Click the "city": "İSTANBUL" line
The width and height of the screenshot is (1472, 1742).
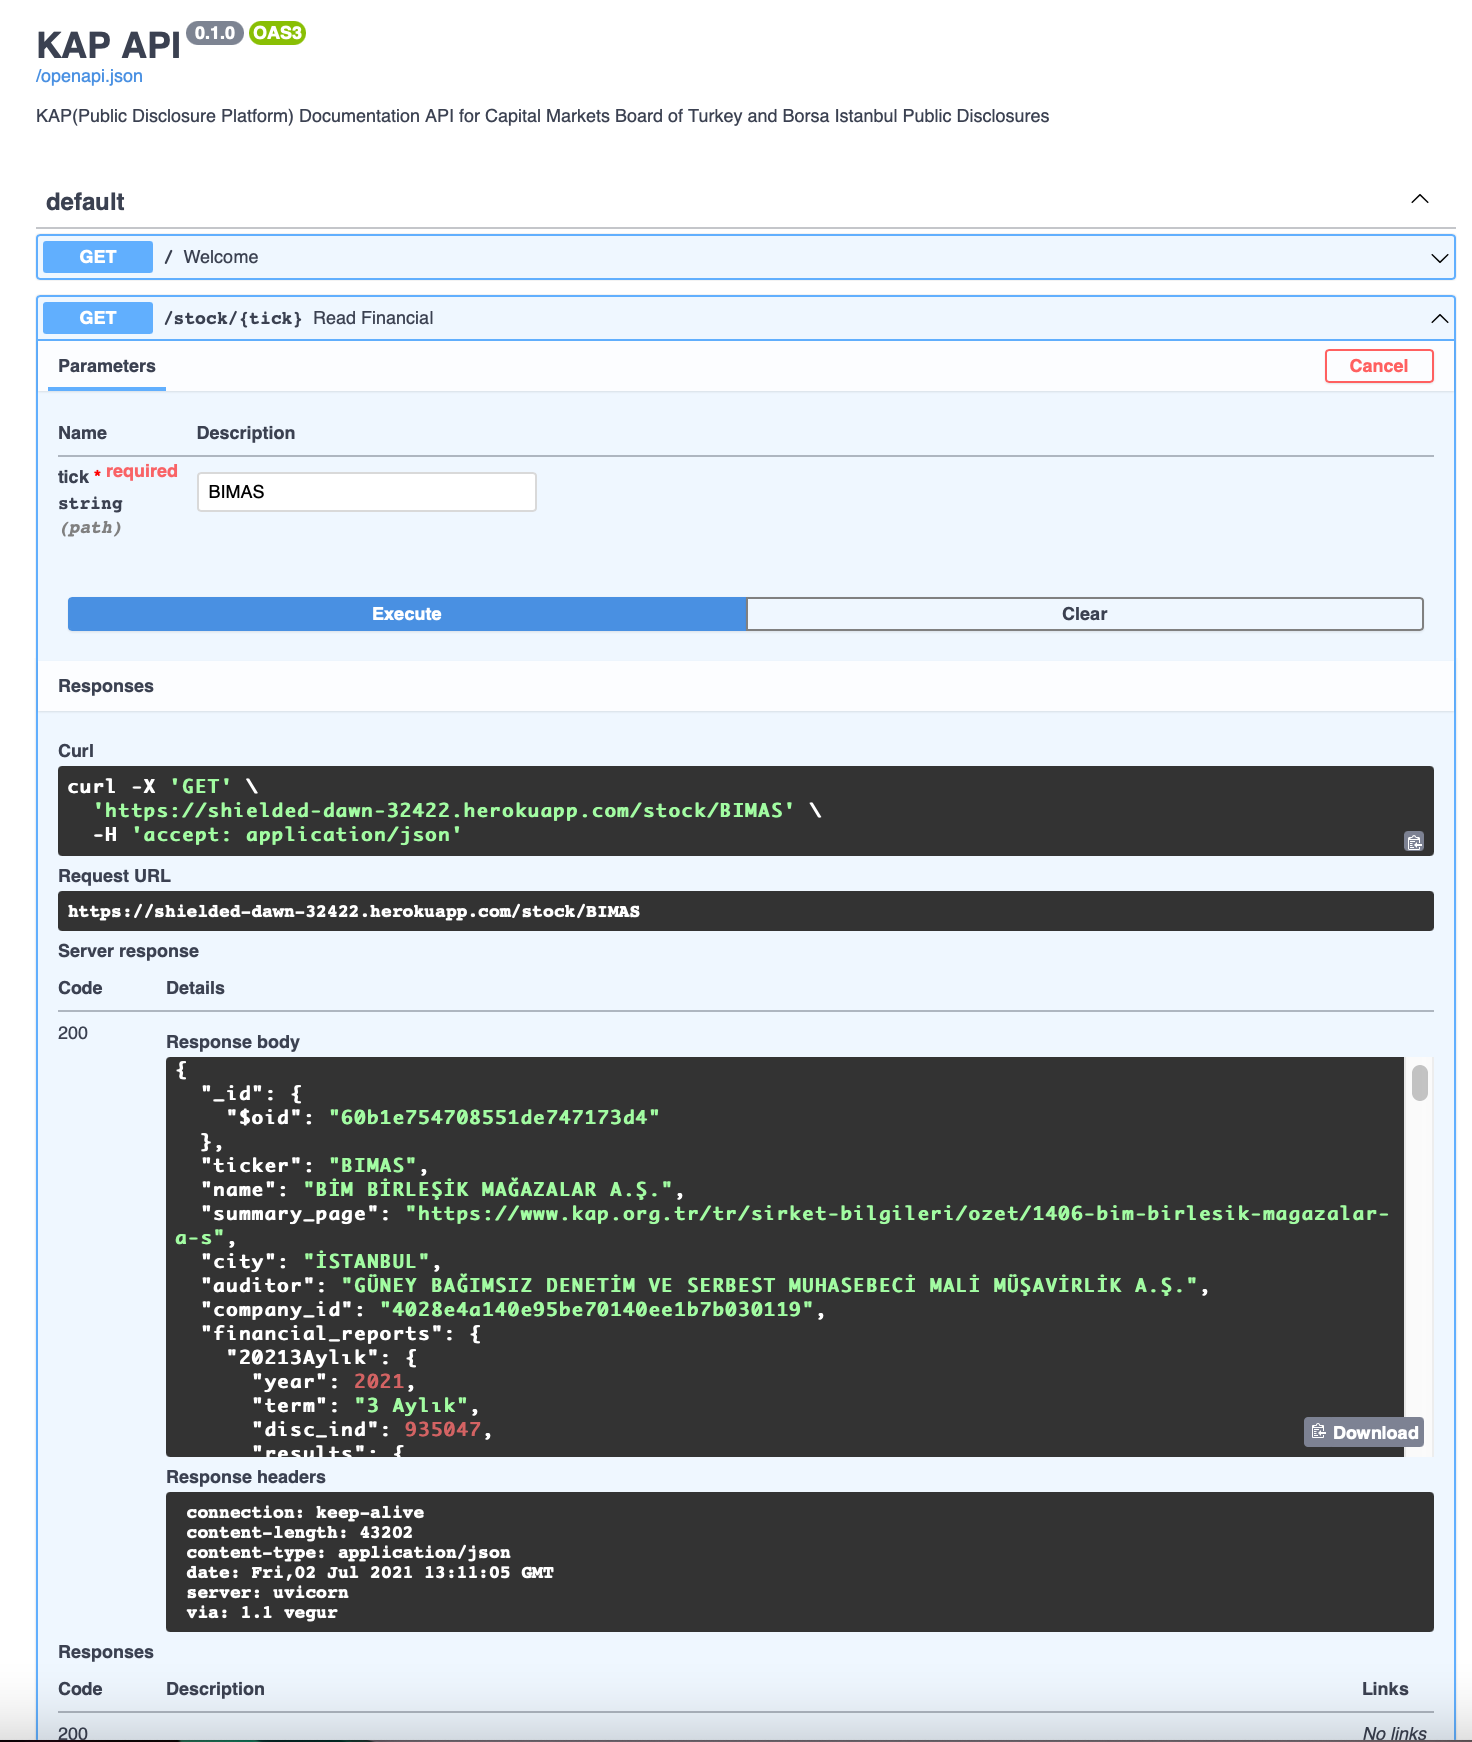[x=321, y=1261]
